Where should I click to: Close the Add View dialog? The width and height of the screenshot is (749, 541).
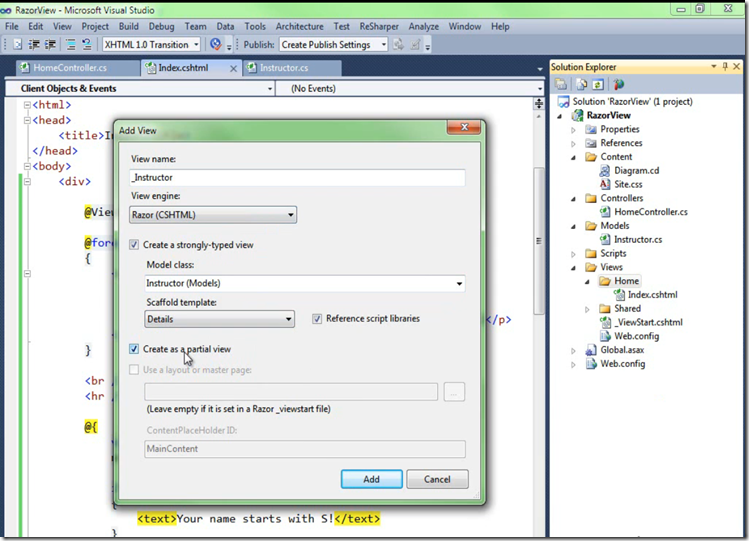tap(464, 127)
